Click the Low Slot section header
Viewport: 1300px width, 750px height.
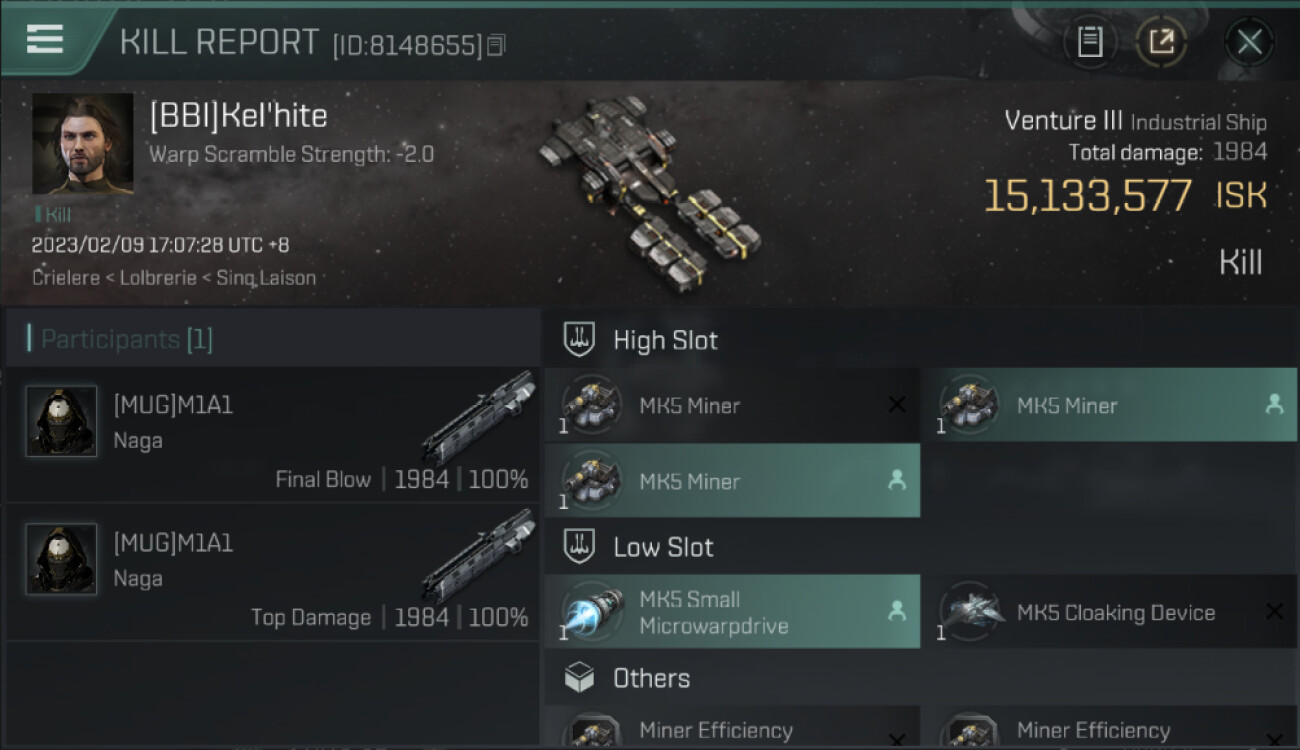click(663, 547)
